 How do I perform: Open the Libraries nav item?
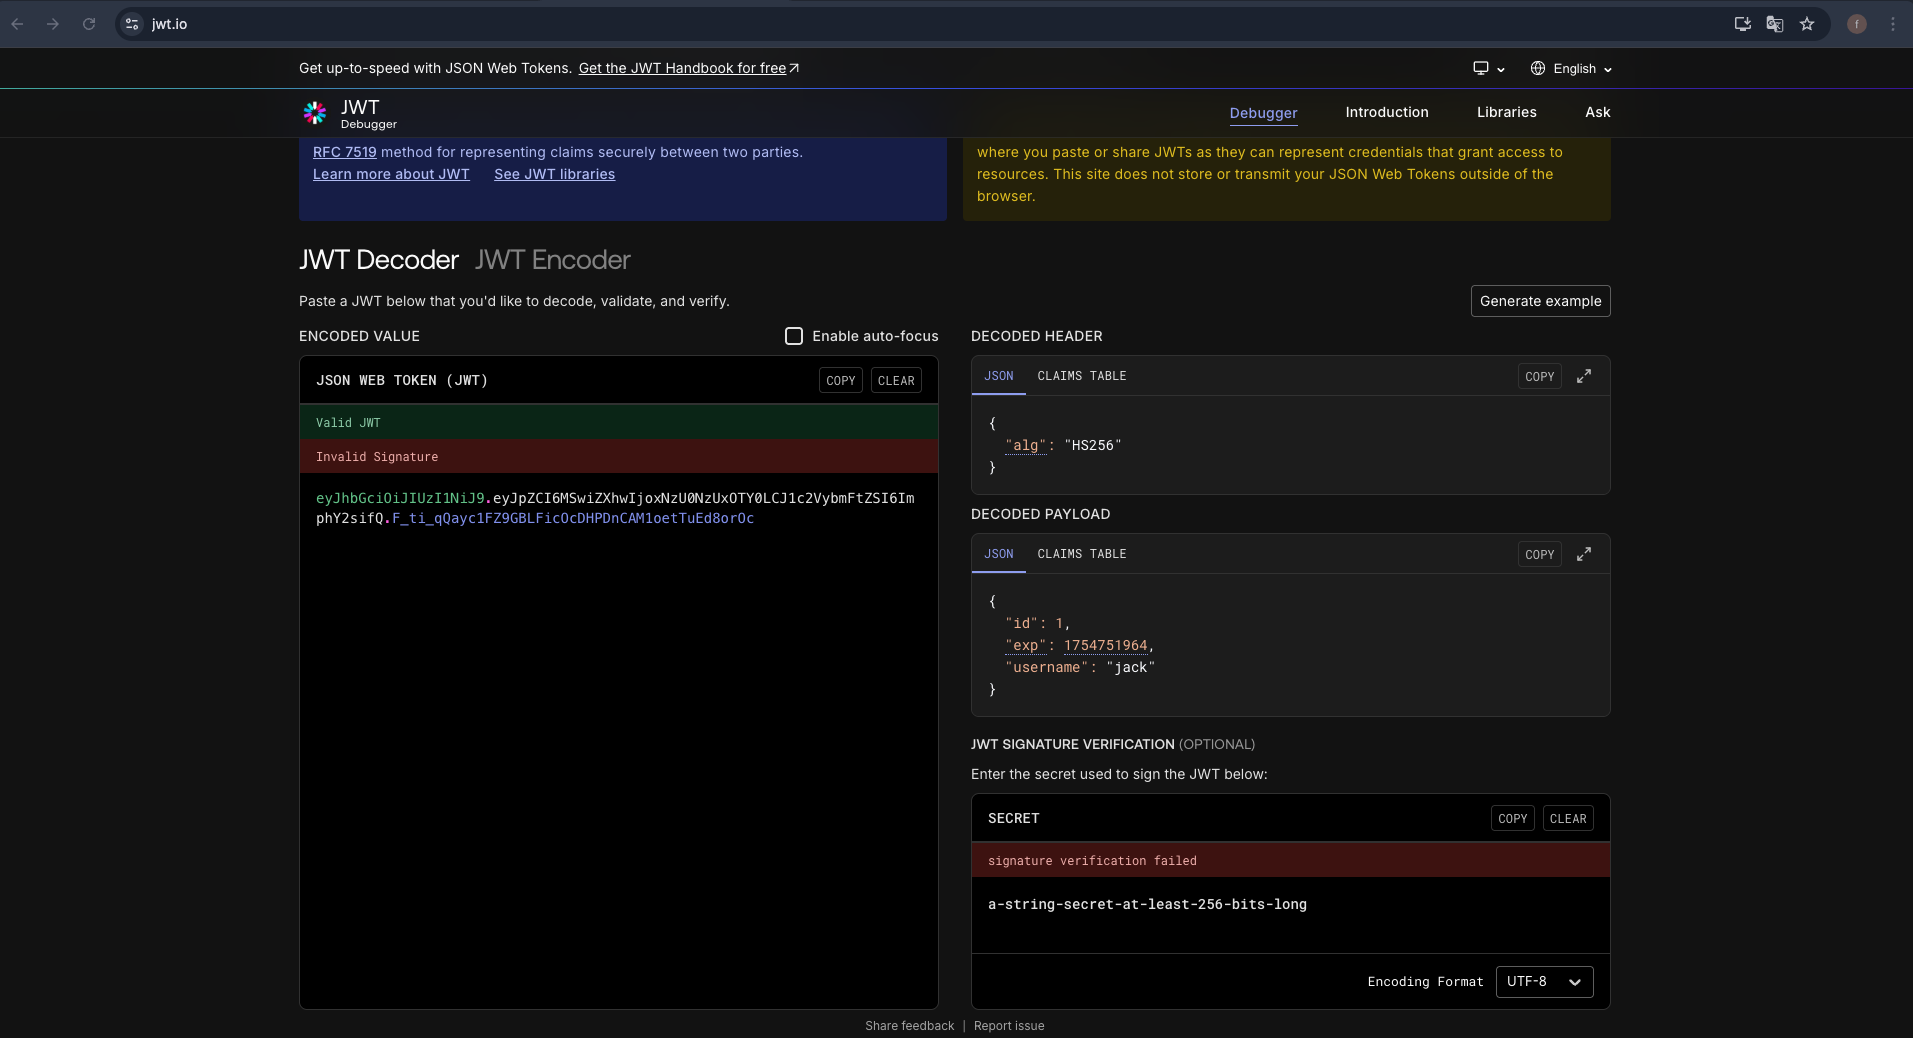[x=1506, y=112]
